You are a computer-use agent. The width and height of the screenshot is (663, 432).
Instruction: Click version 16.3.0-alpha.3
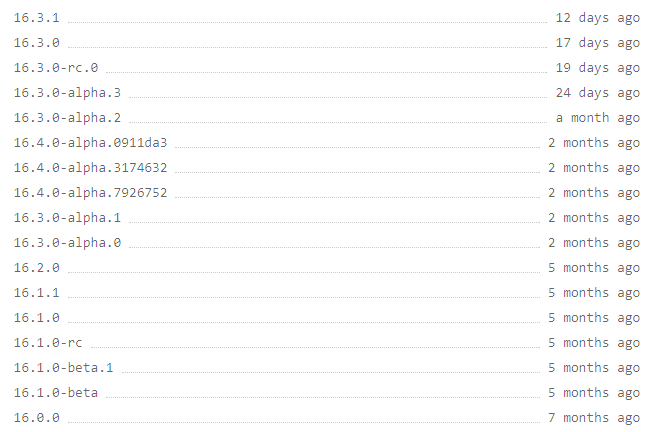67,93
